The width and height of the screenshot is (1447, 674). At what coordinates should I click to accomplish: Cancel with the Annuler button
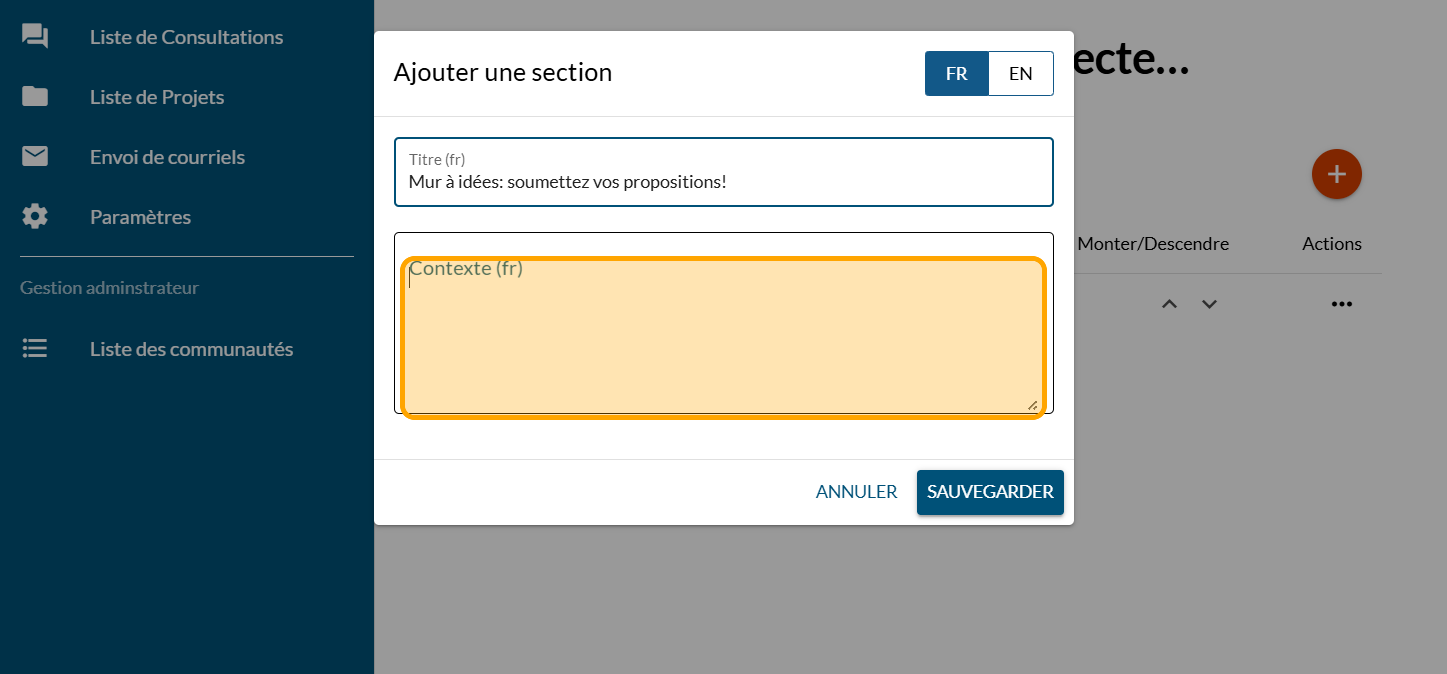tap(856, 492)
